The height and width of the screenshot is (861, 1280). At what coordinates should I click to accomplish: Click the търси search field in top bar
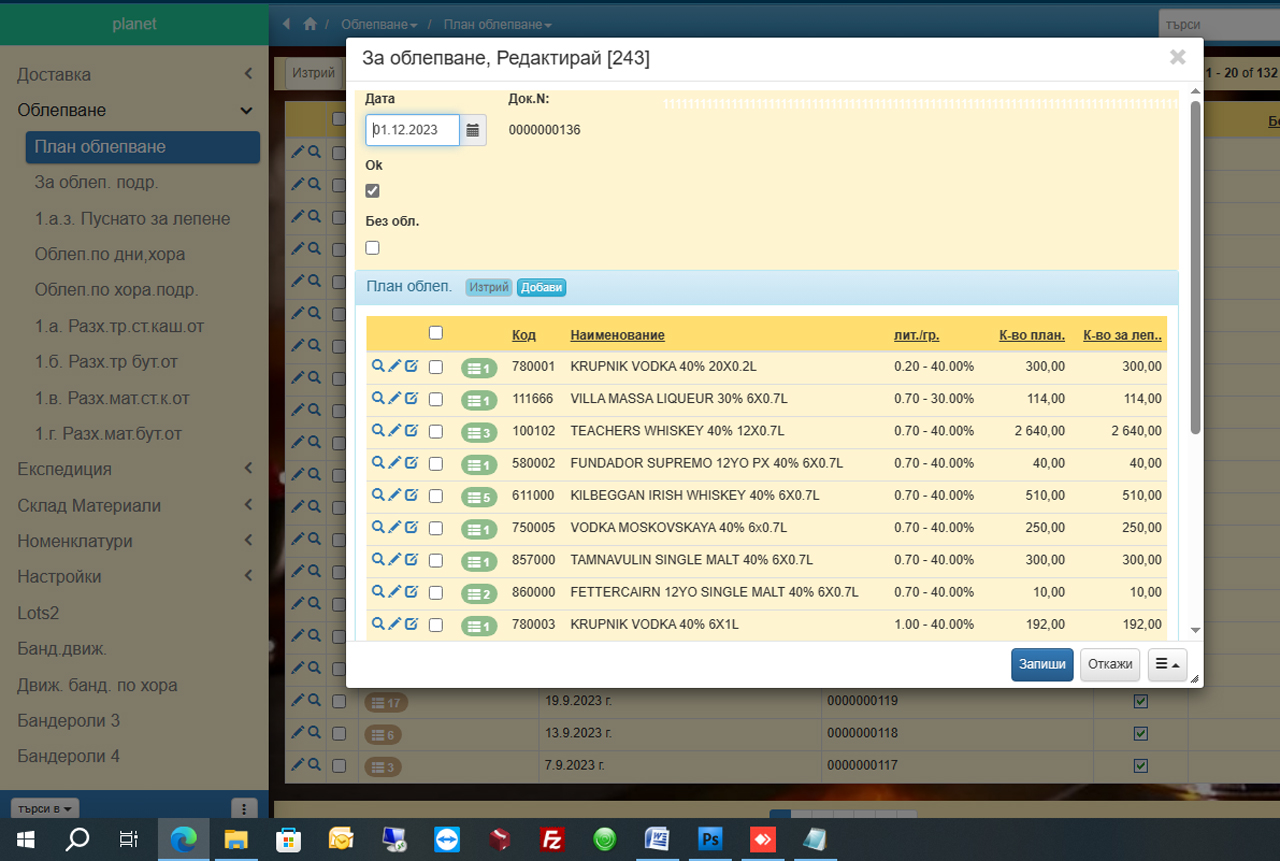coord(1219,24)
